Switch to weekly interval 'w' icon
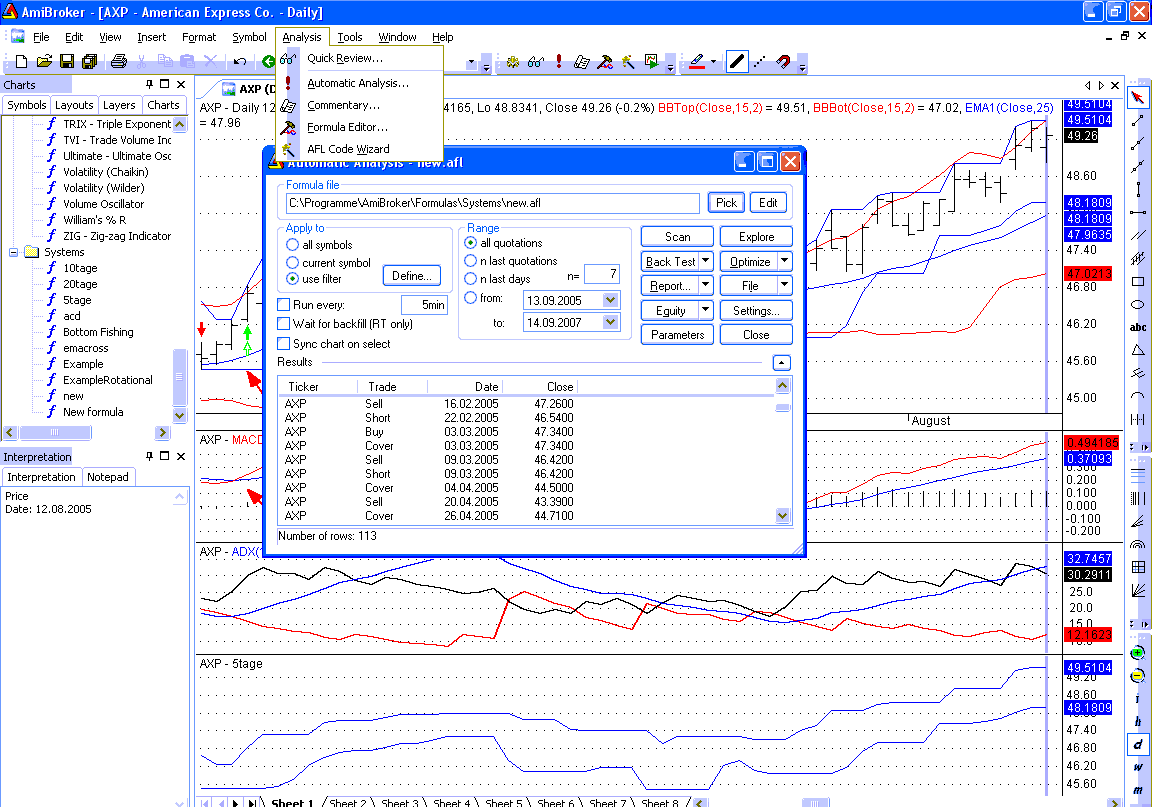Viewport: 1152px width, 807px height. [1138, 767]
